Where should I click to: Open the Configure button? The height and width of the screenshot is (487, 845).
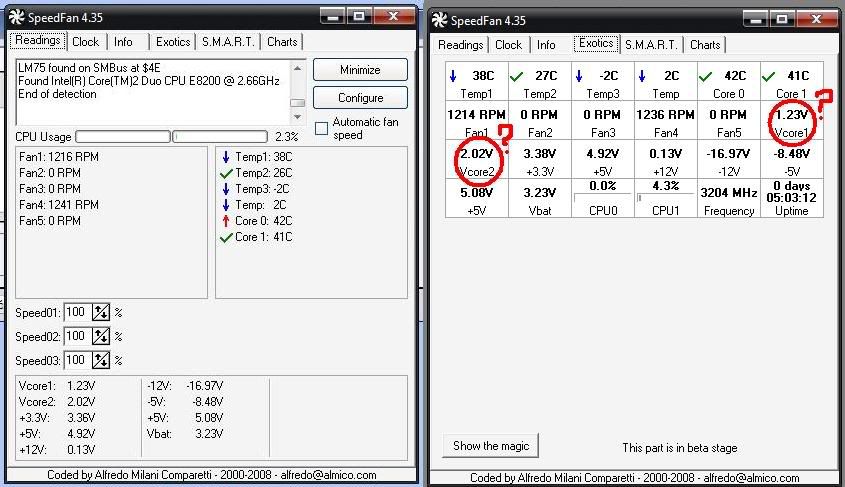(x=360, y=98)
